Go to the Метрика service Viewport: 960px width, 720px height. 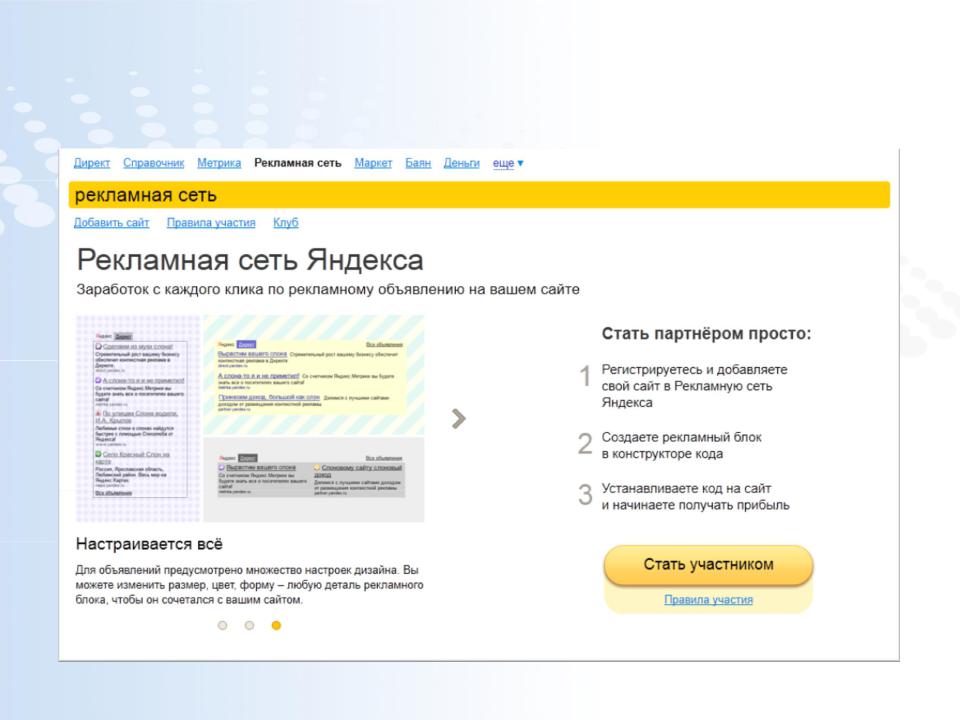[x=219, y=163]
